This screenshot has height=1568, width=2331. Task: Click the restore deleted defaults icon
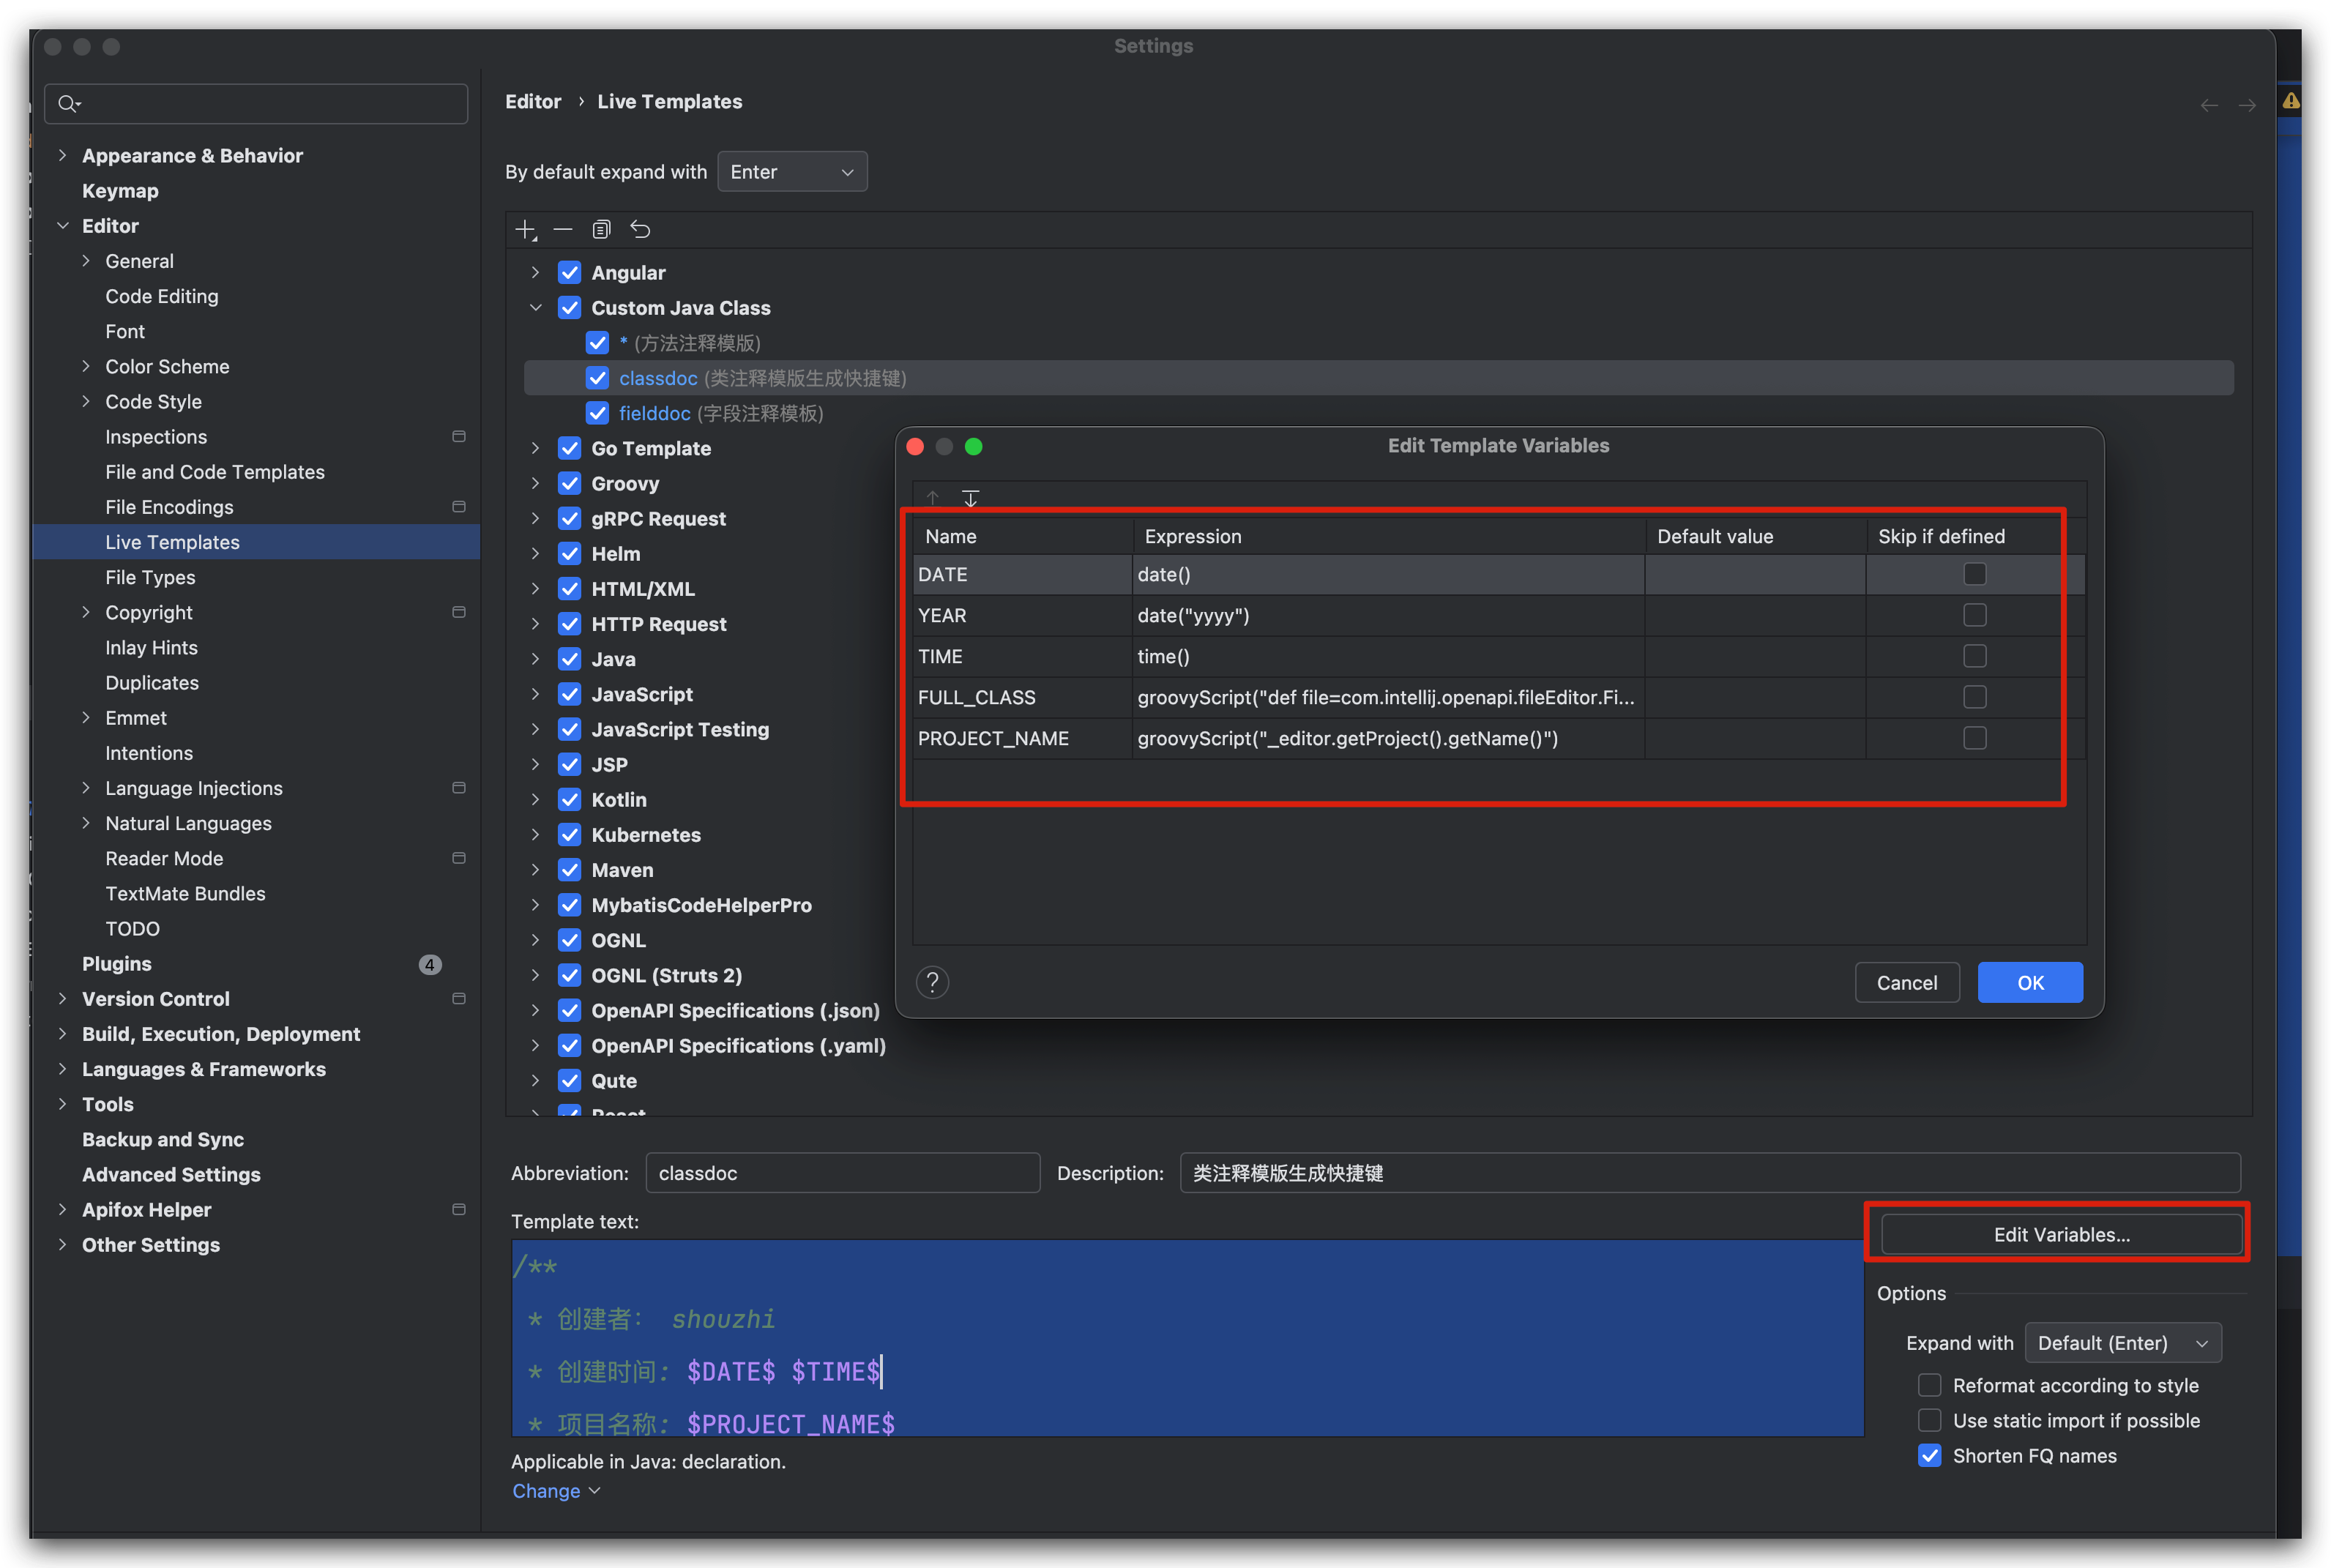coord(640,230)
